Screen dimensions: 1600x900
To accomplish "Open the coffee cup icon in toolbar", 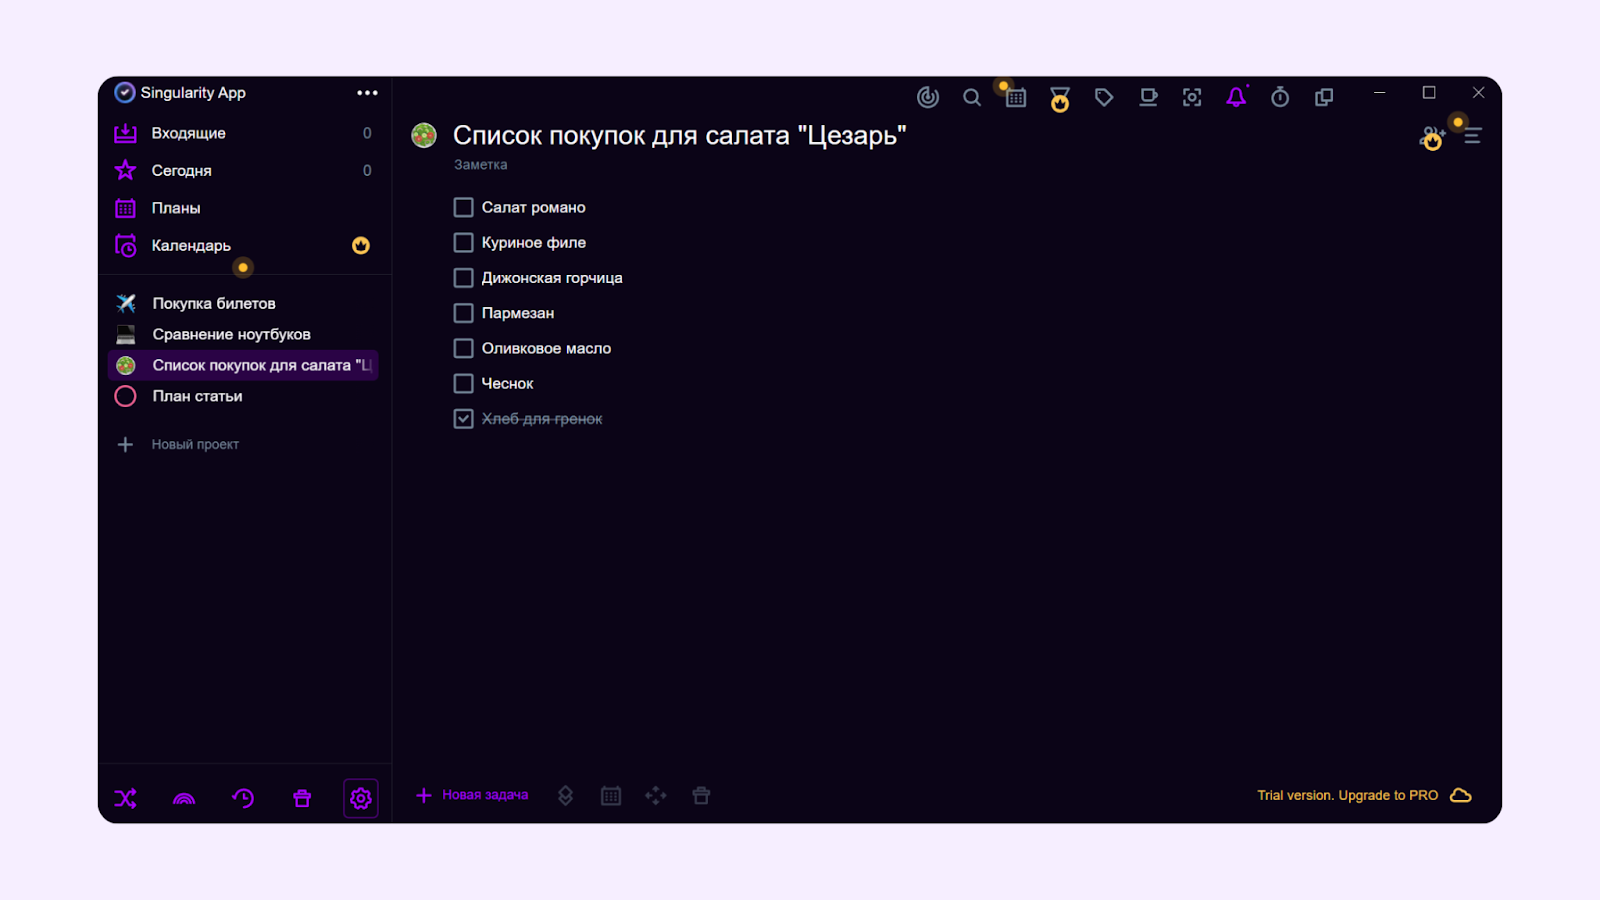I will [1148, 97].
